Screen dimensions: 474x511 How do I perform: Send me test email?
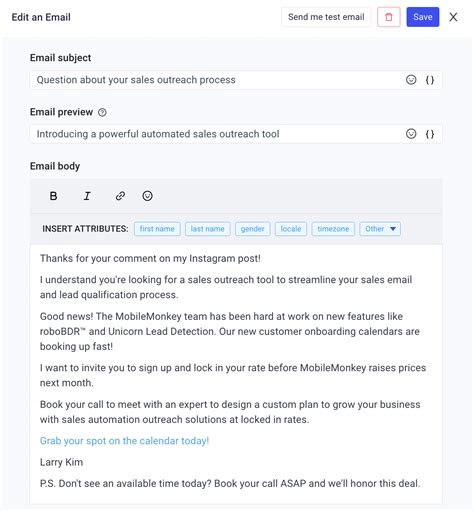(x=326, y=17)
